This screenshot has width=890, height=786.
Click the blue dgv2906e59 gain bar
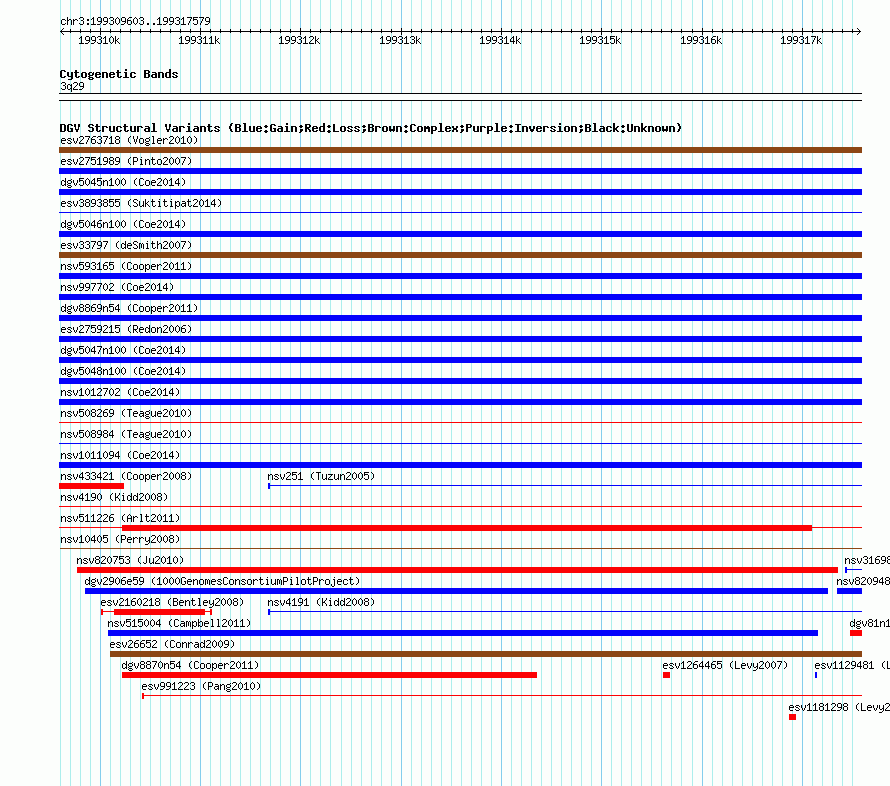tap(456, 591)
